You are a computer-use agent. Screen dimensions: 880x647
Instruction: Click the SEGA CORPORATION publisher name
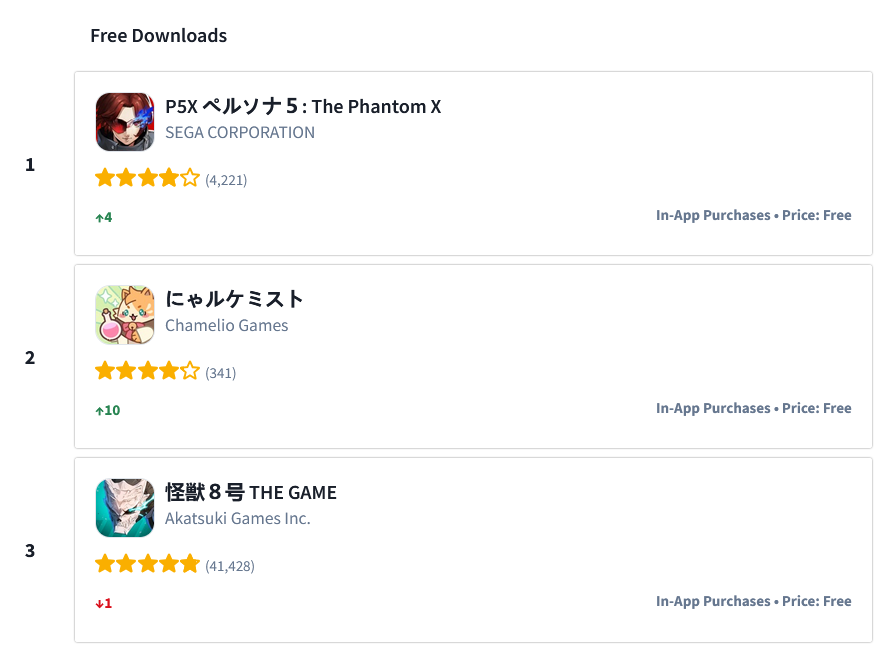click(x=240, y=132)
